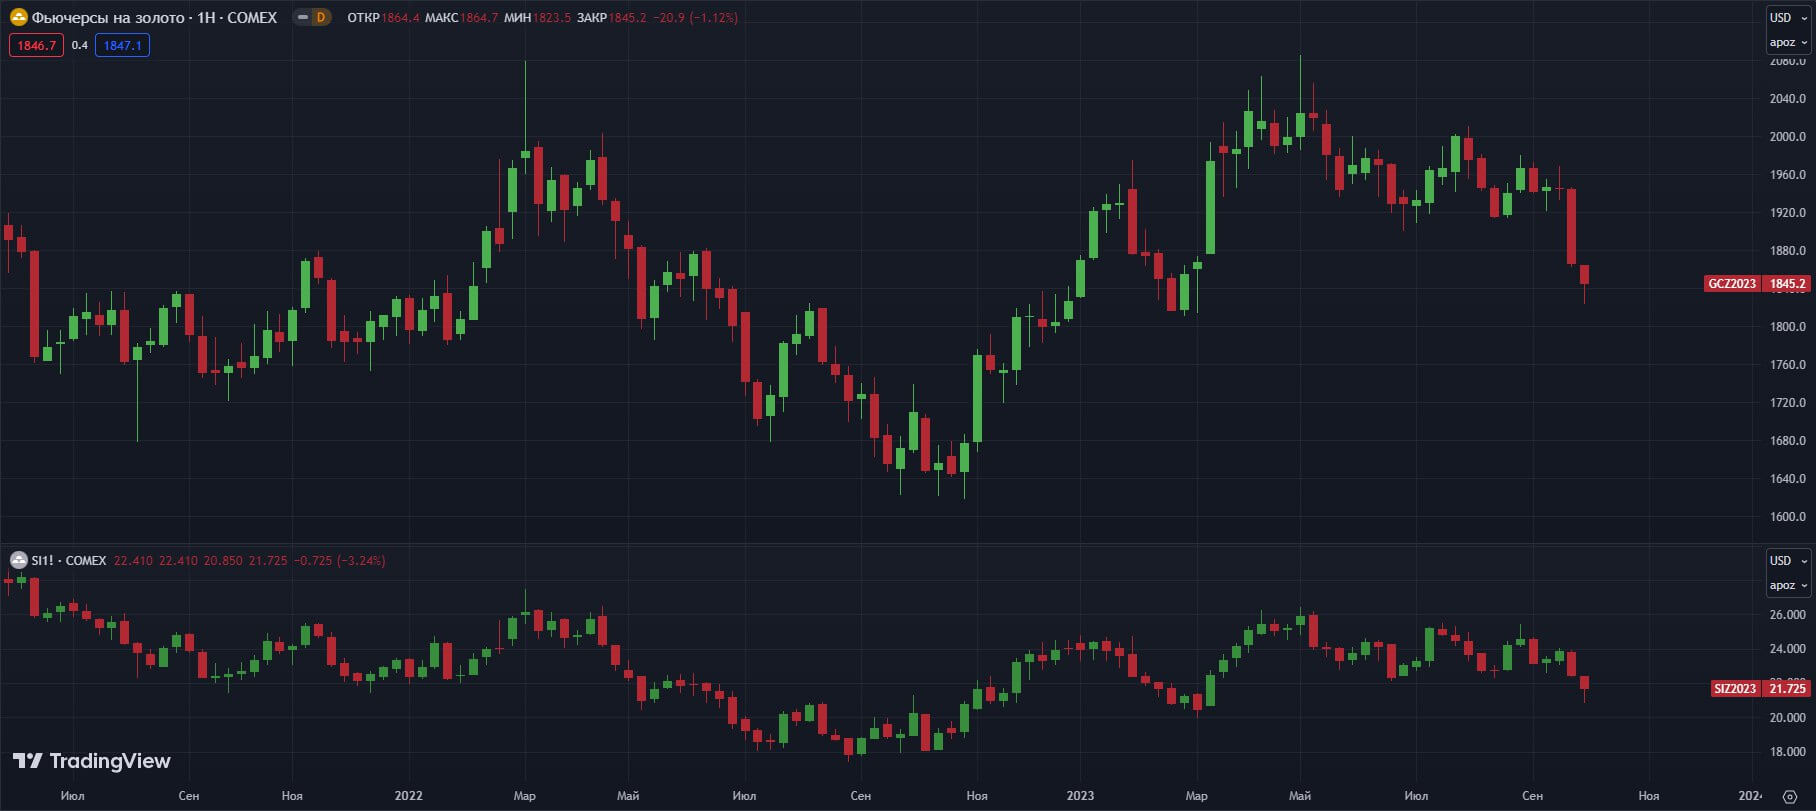Screen dimensions: 1816x811
Task: Open the lower pane apoz unit dropdown
Action: 1788,585
